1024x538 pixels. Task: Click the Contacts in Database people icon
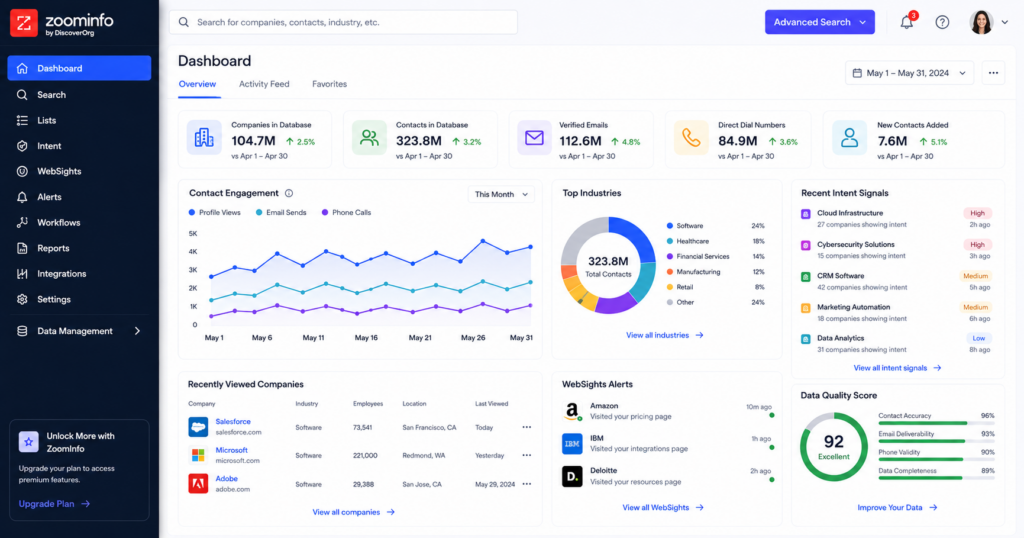click(369, 137)
